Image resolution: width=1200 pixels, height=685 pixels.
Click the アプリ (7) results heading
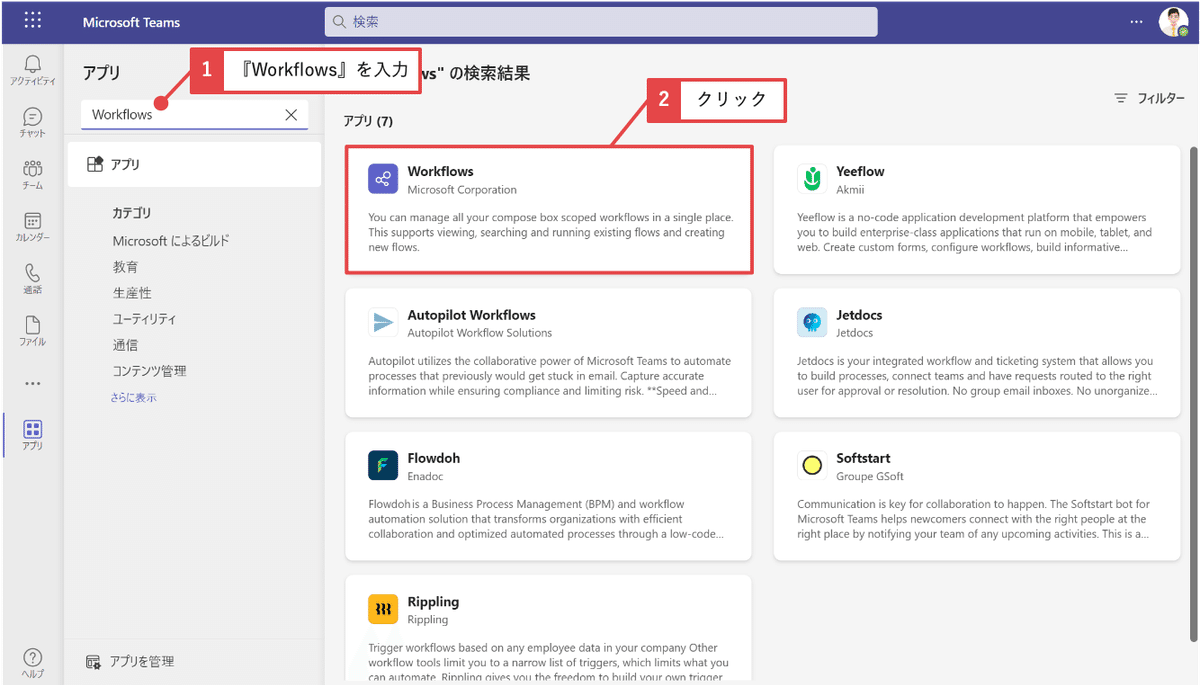click(368, 121)
